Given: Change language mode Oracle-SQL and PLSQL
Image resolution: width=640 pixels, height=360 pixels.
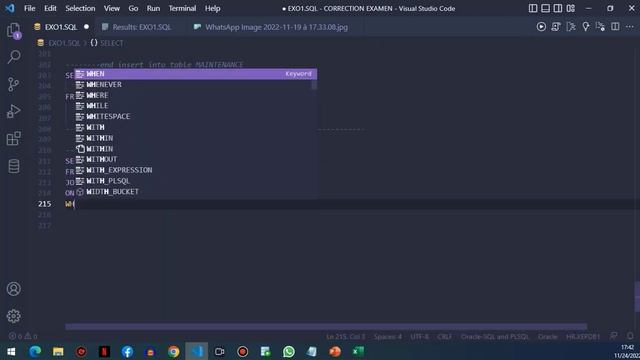Looking at the screenshot, I should click(495, 337).
